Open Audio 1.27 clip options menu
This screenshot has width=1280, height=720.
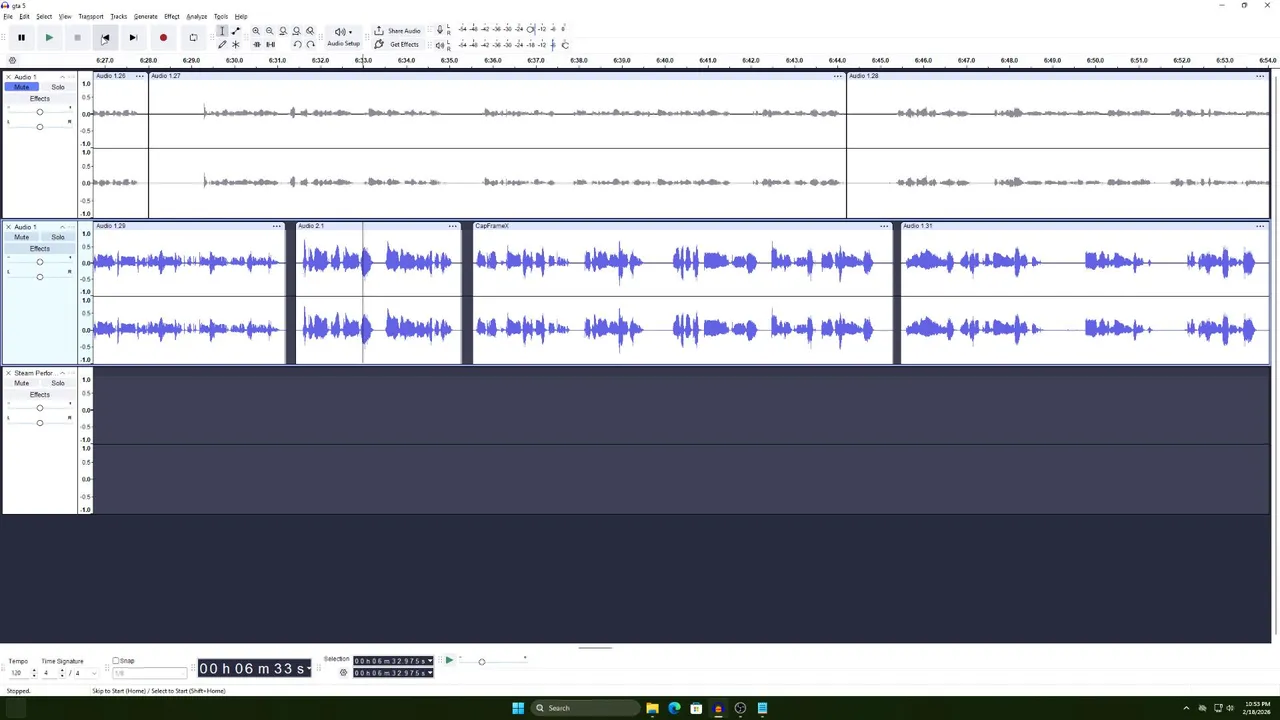point(838,76)
